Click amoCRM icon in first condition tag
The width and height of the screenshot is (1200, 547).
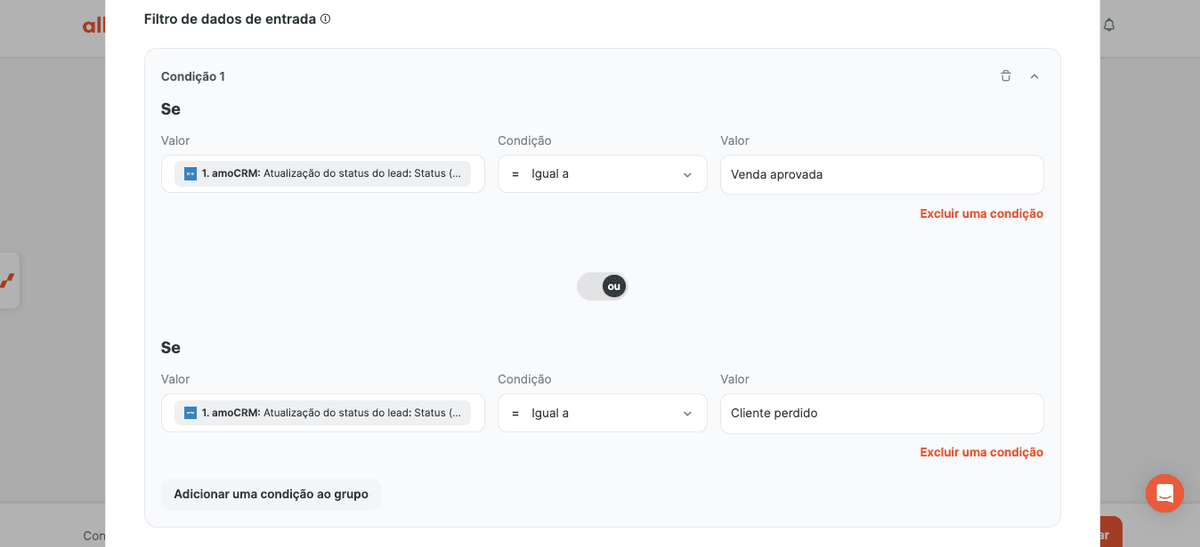[x=190, y=174]
